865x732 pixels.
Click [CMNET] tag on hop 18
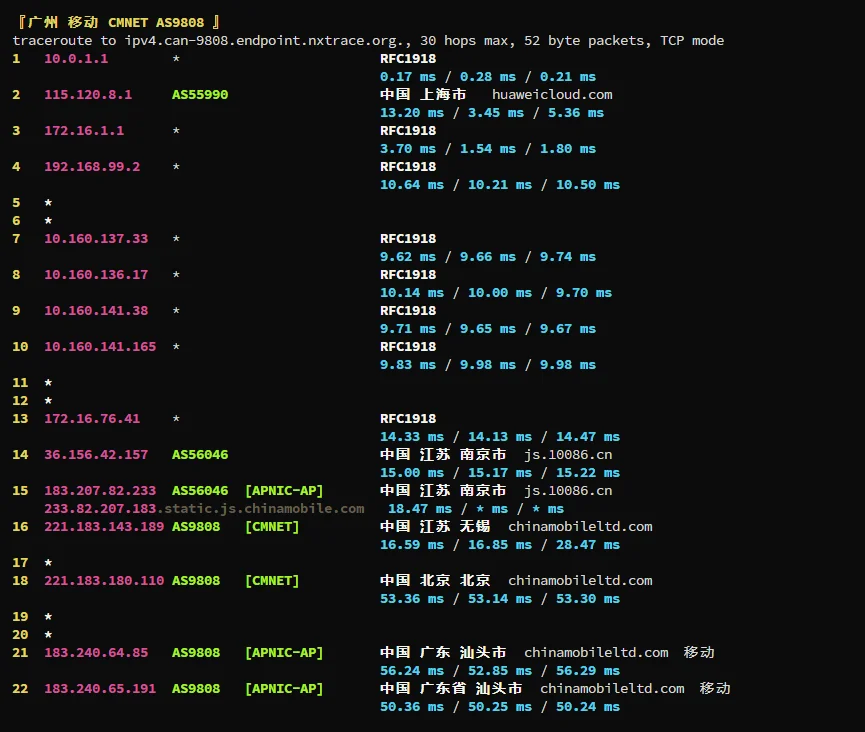coord(272,581)
